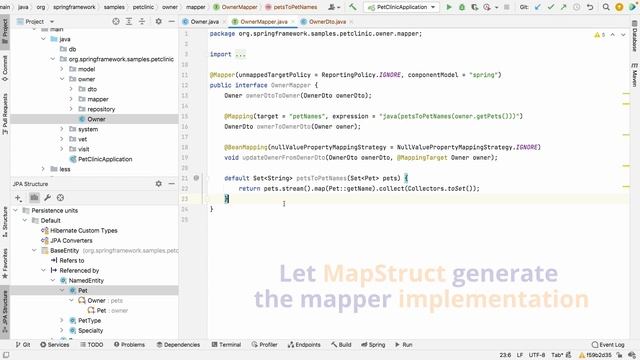The width and height of the screenshot is (640, 360).
Task: Collapse the owner package node
Action: [x=62, y=79]
